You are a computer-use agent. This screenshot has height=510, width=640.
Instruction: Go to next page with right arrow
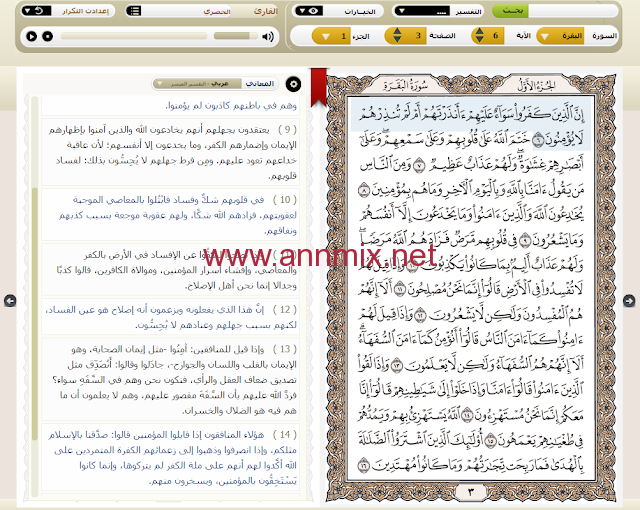click(x=629, y=301)
